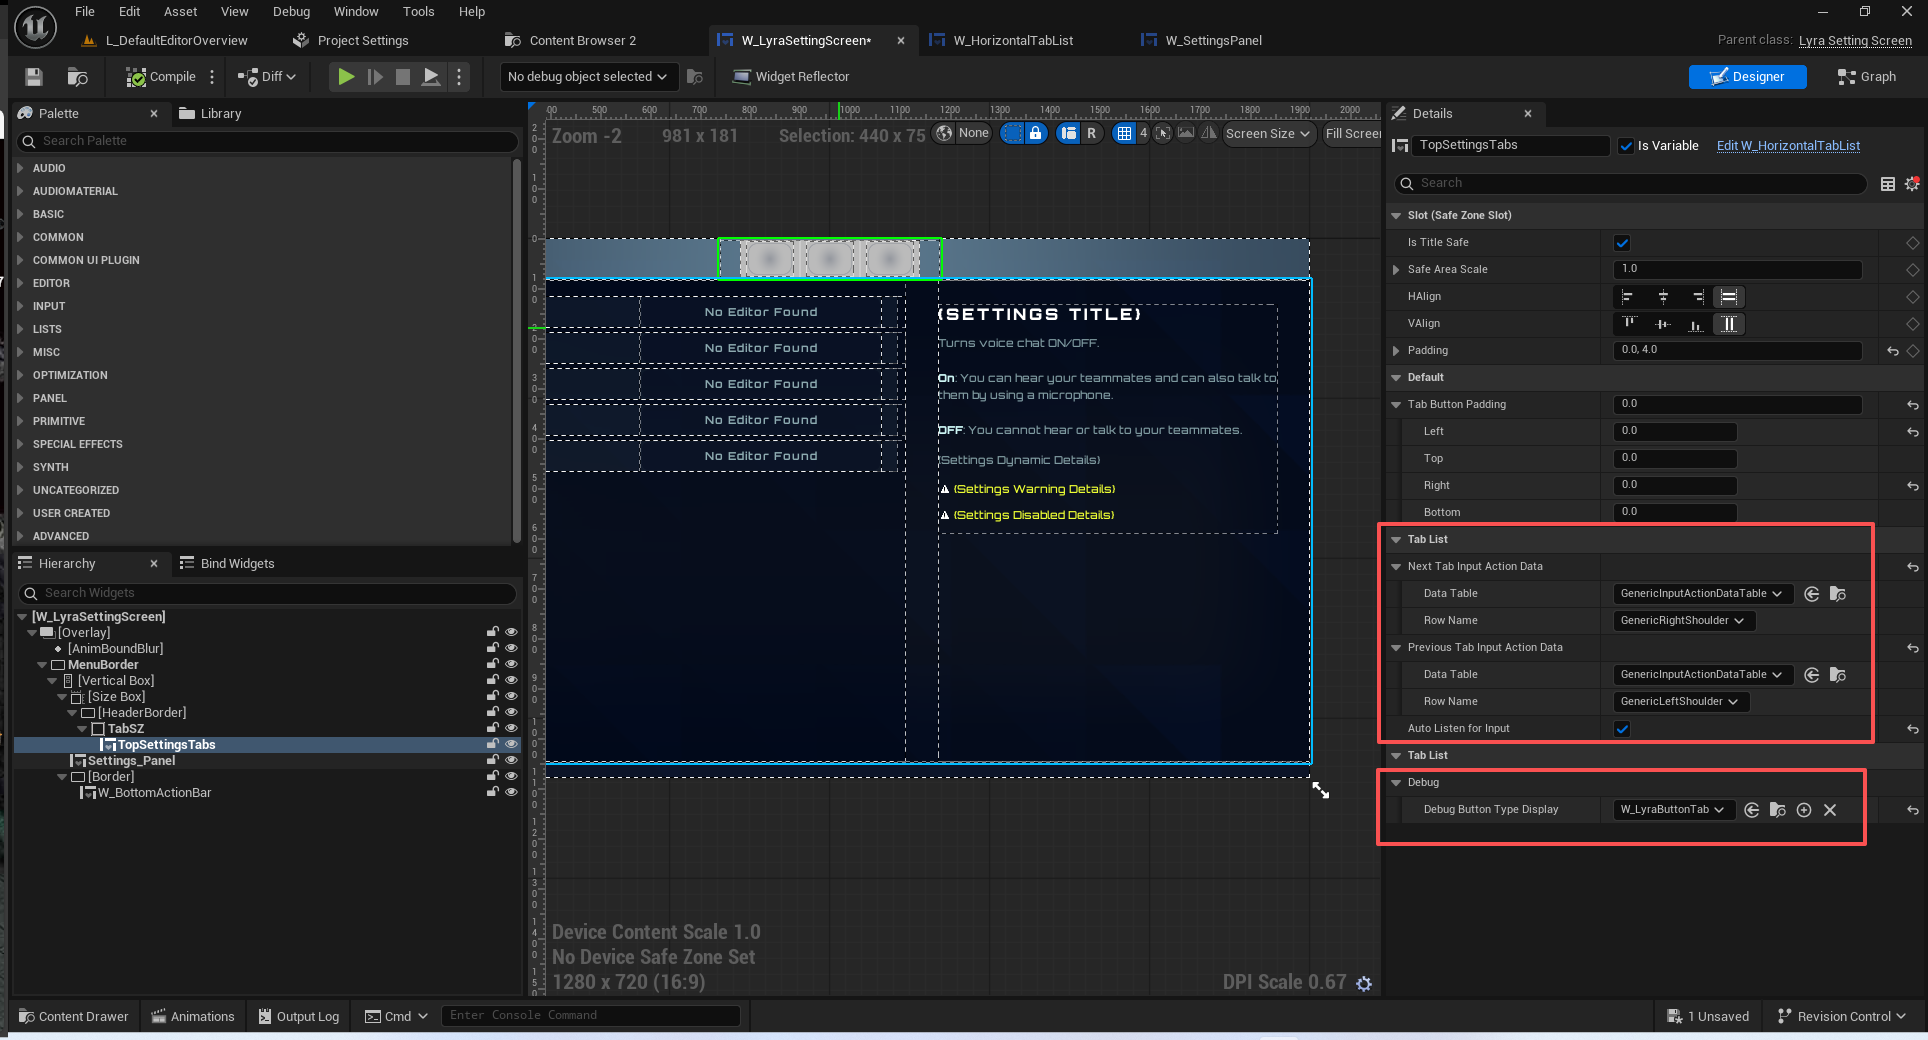Hide the TopSettingsTabs widget eye icon

(511, 745)
